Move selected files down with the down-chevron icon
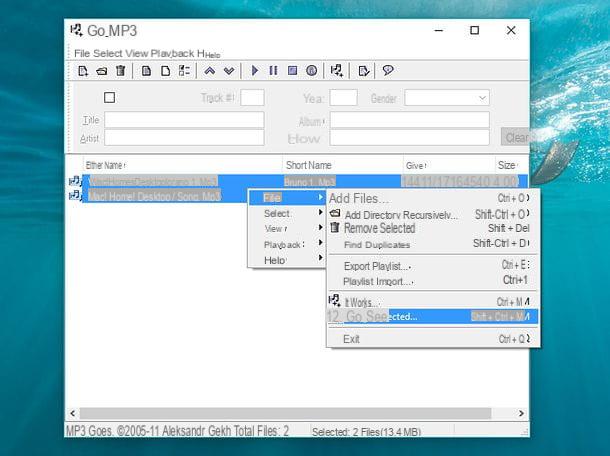 pos(229,71)
